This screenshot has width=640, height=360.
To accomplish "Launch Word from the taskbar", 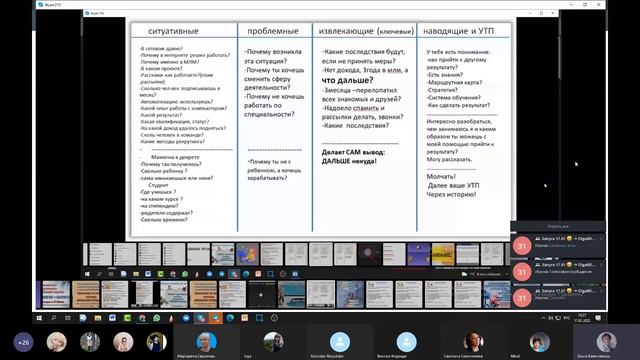I will pos(112,318).
